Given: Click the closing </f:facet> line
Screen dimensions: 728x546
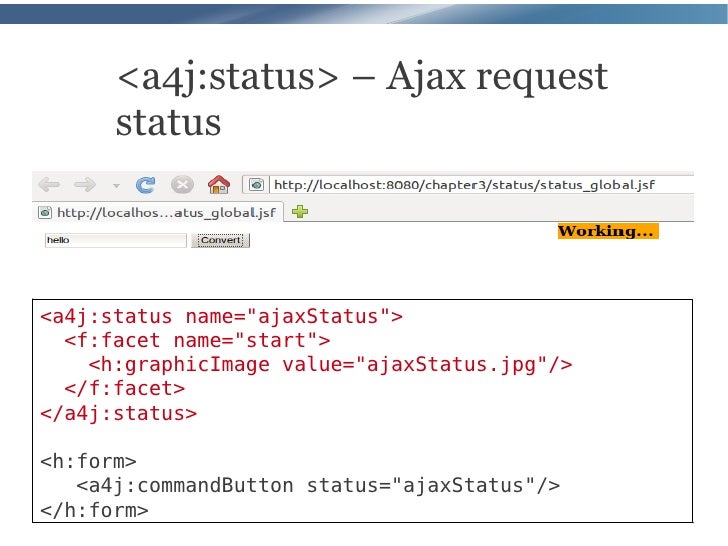Looking at the screenshot, I should tap(125, 389).
